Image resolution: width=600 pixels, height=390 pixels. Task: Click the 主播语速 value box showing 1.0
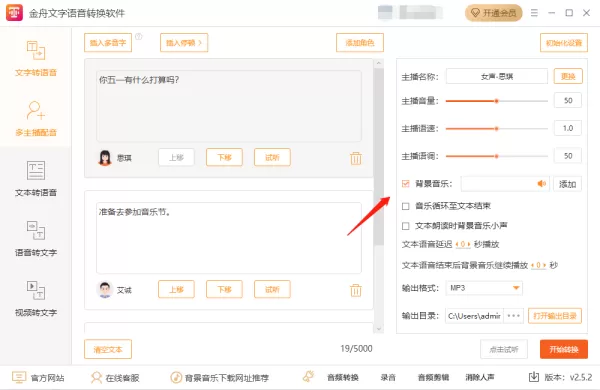point(568,128)
